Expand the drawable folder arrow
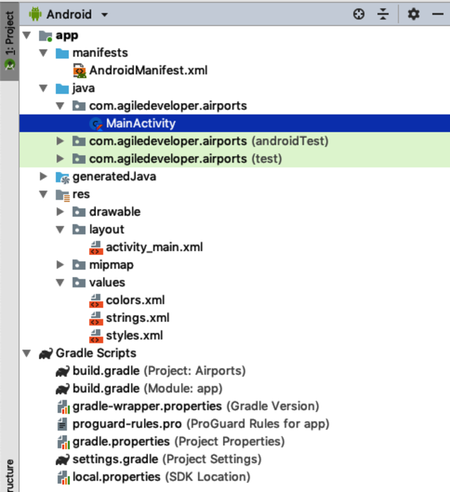The height and width of the screenshot is (492, 450). [60, 212]
